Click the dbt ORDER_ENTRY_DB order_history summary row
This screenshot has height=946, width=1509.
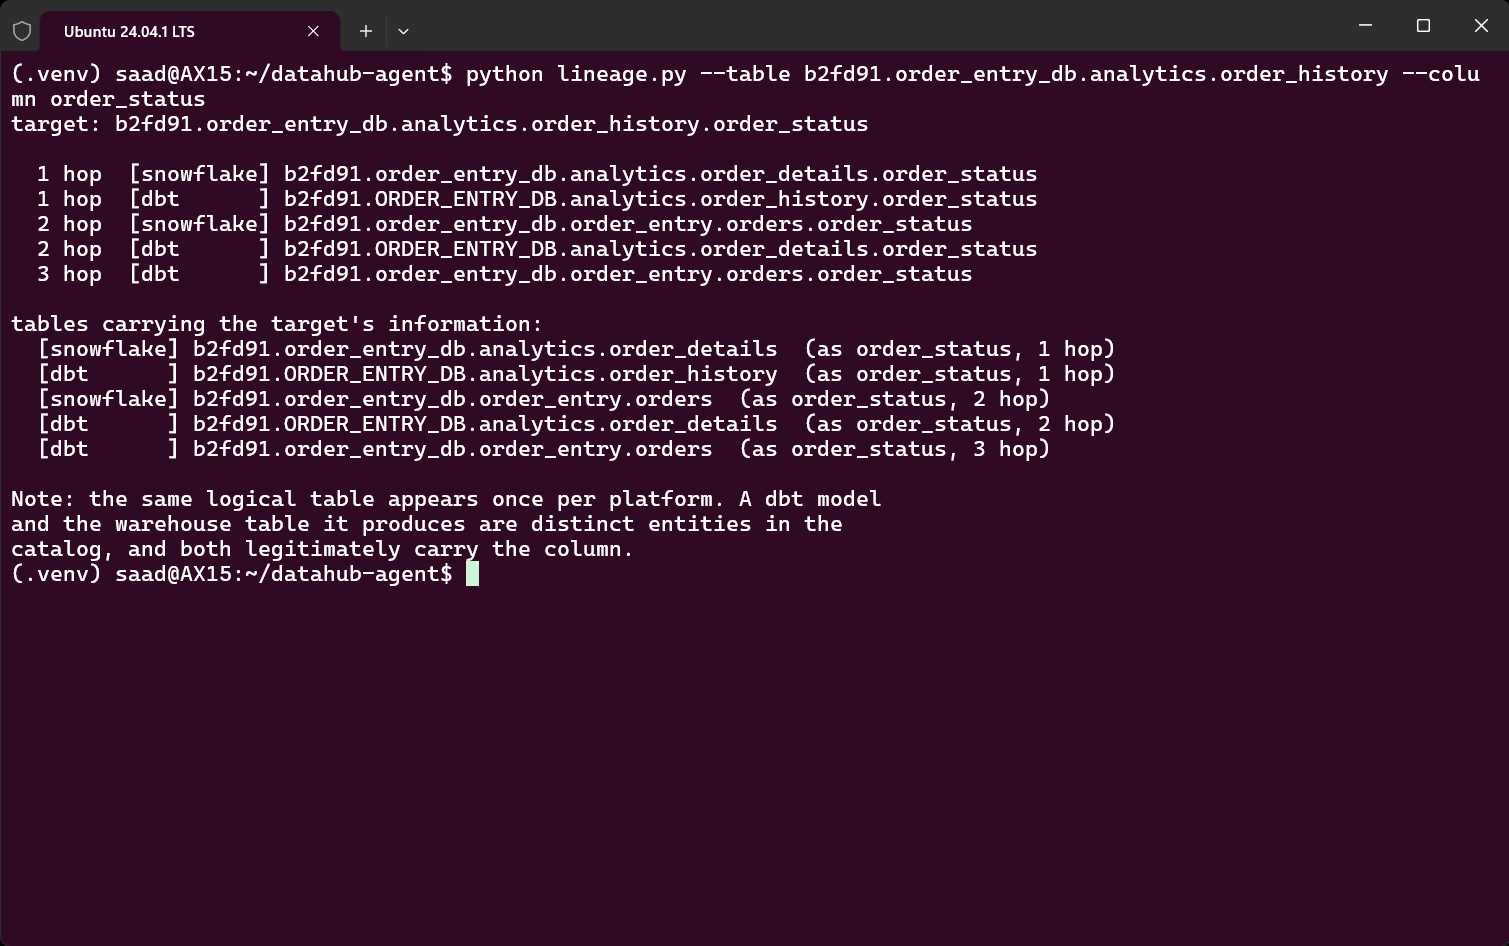coord(576,374)
